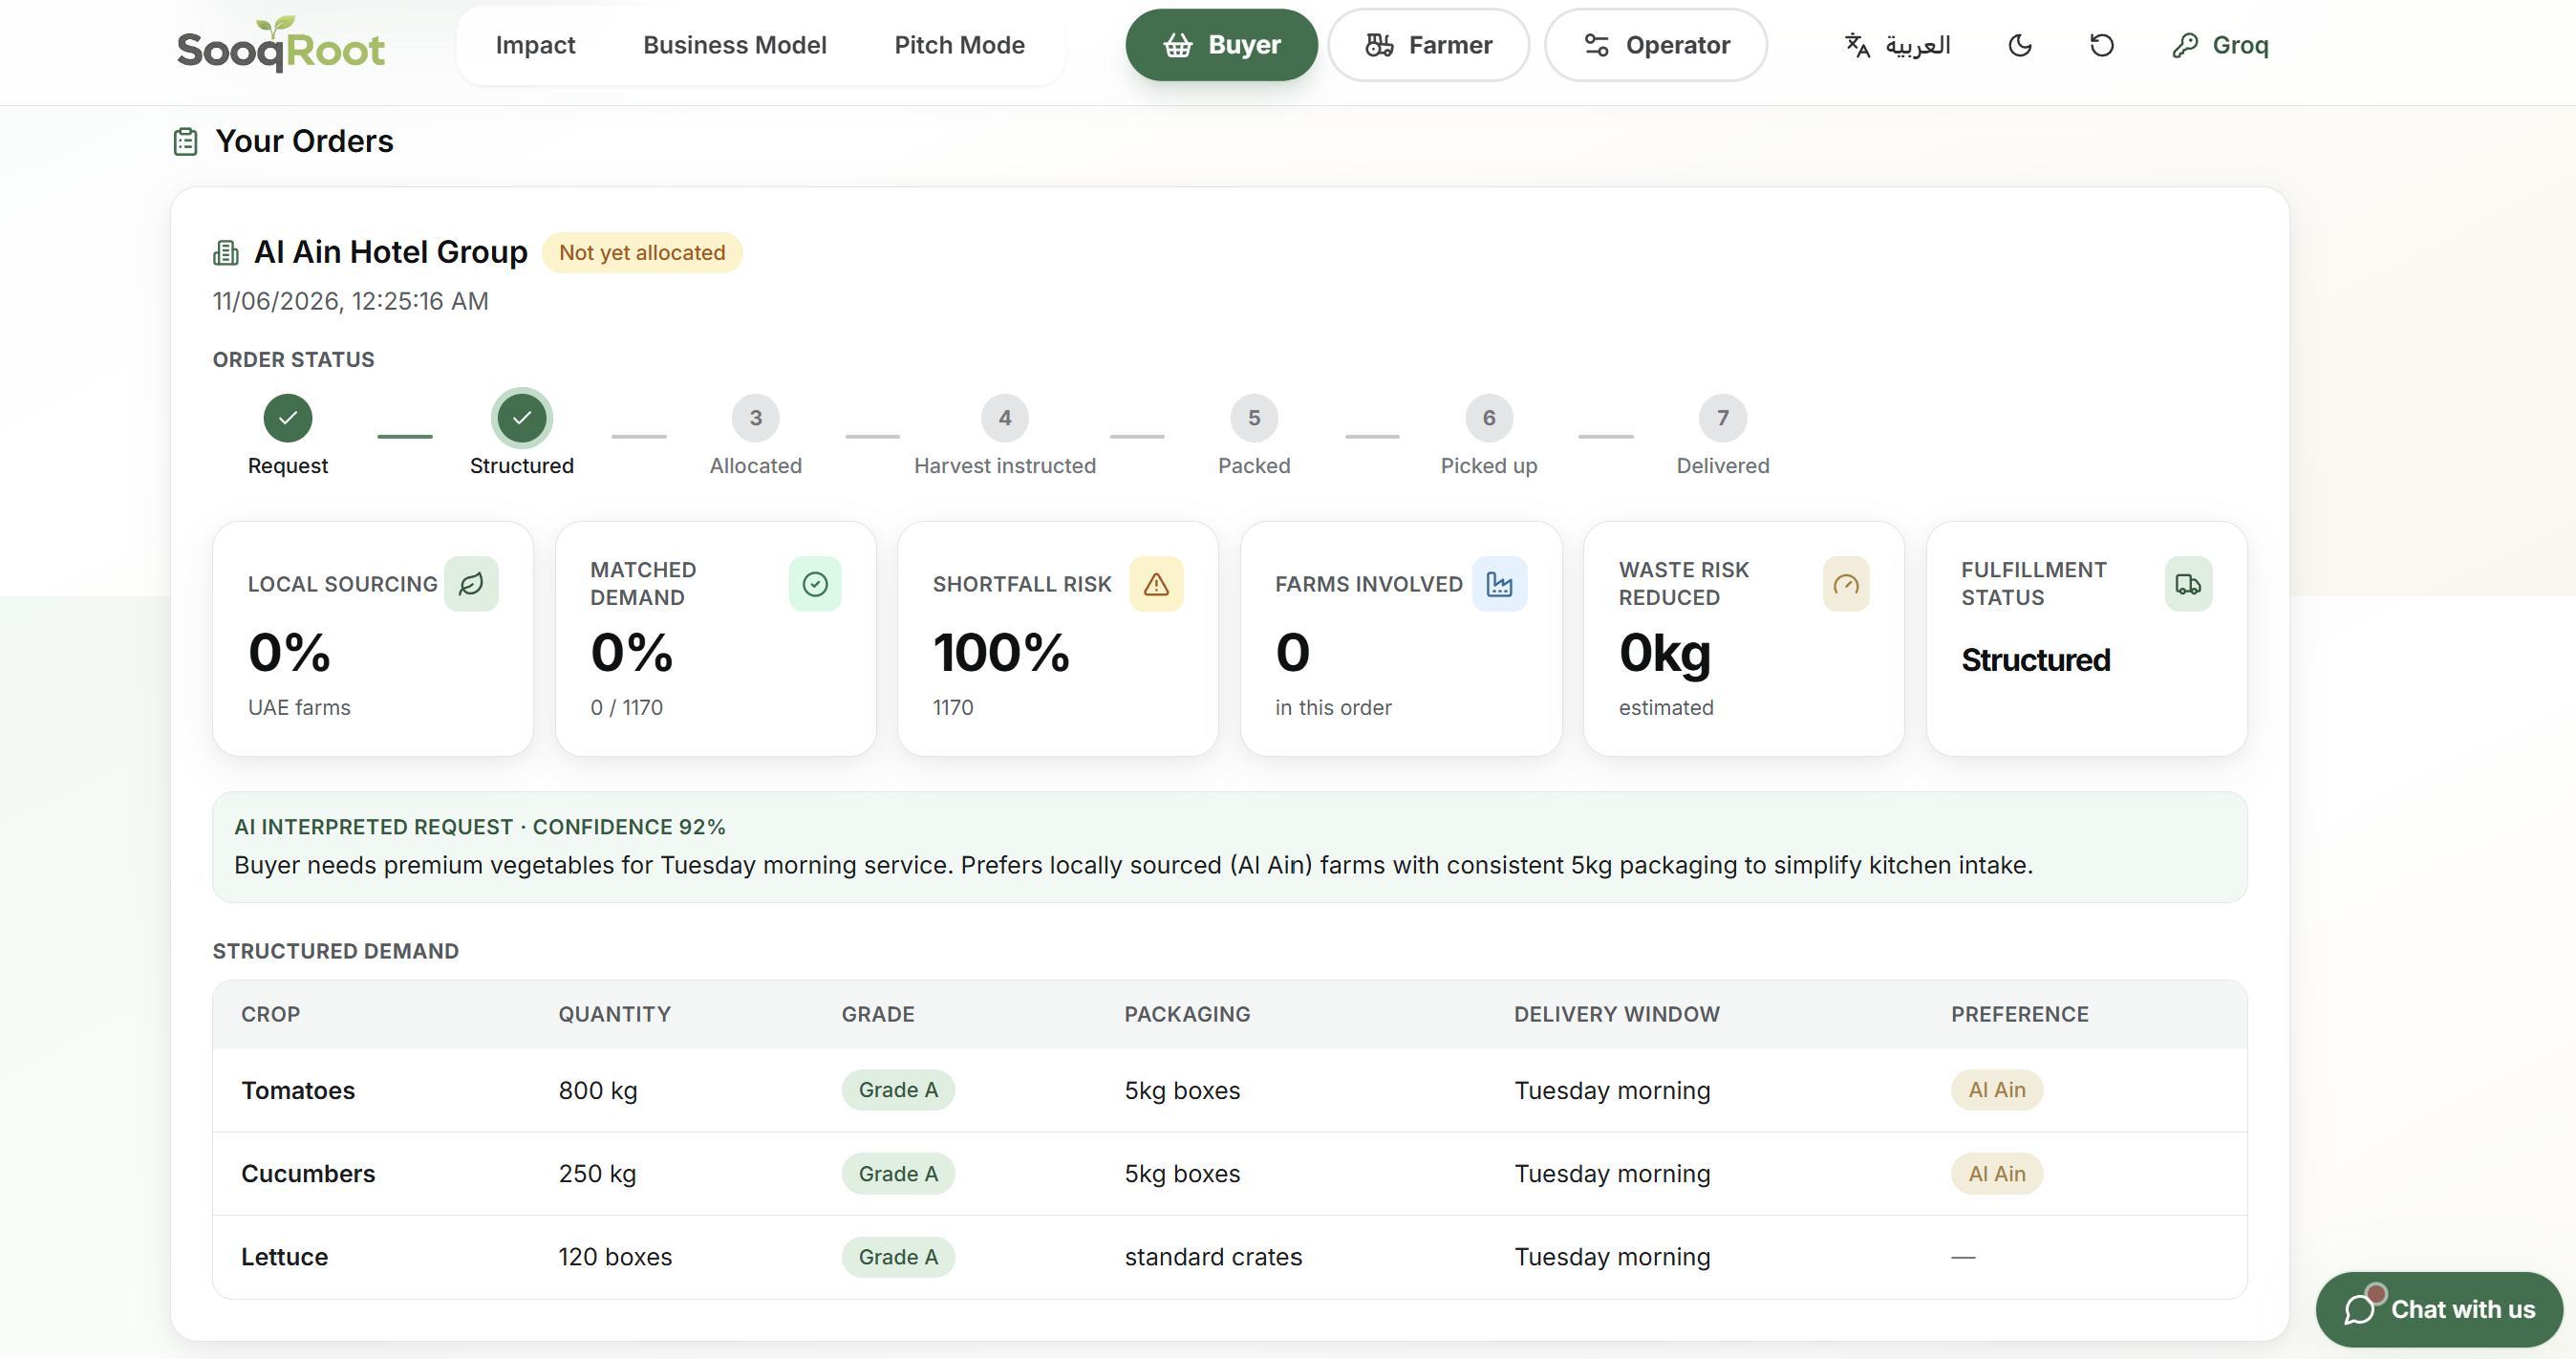Click the Lettuce crop row
This screenshot has height=1359, width=2576.
click(1229, 1256)
